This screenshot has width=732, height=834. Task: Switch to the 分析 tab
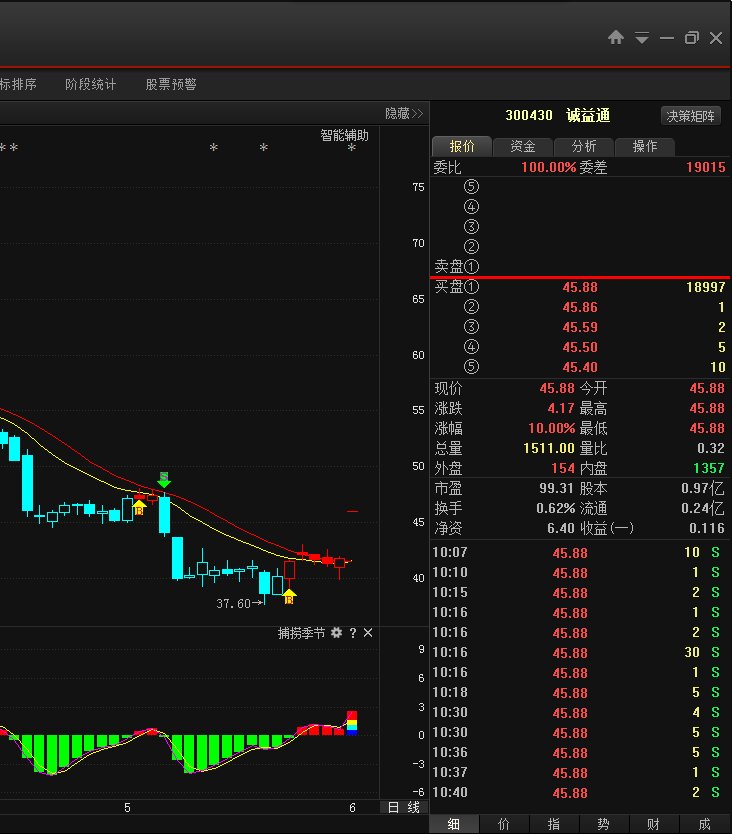coord(584,146)
